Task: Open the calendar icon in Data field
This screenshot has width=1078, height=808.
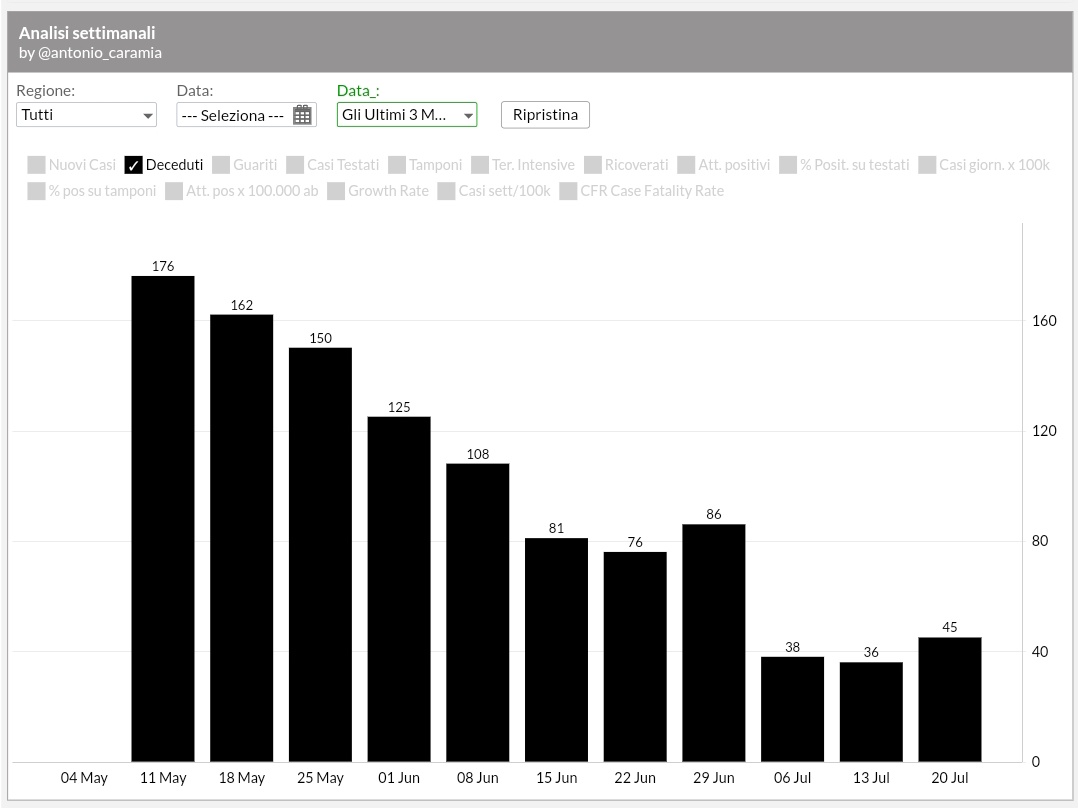Action: [x=302, y=115]
